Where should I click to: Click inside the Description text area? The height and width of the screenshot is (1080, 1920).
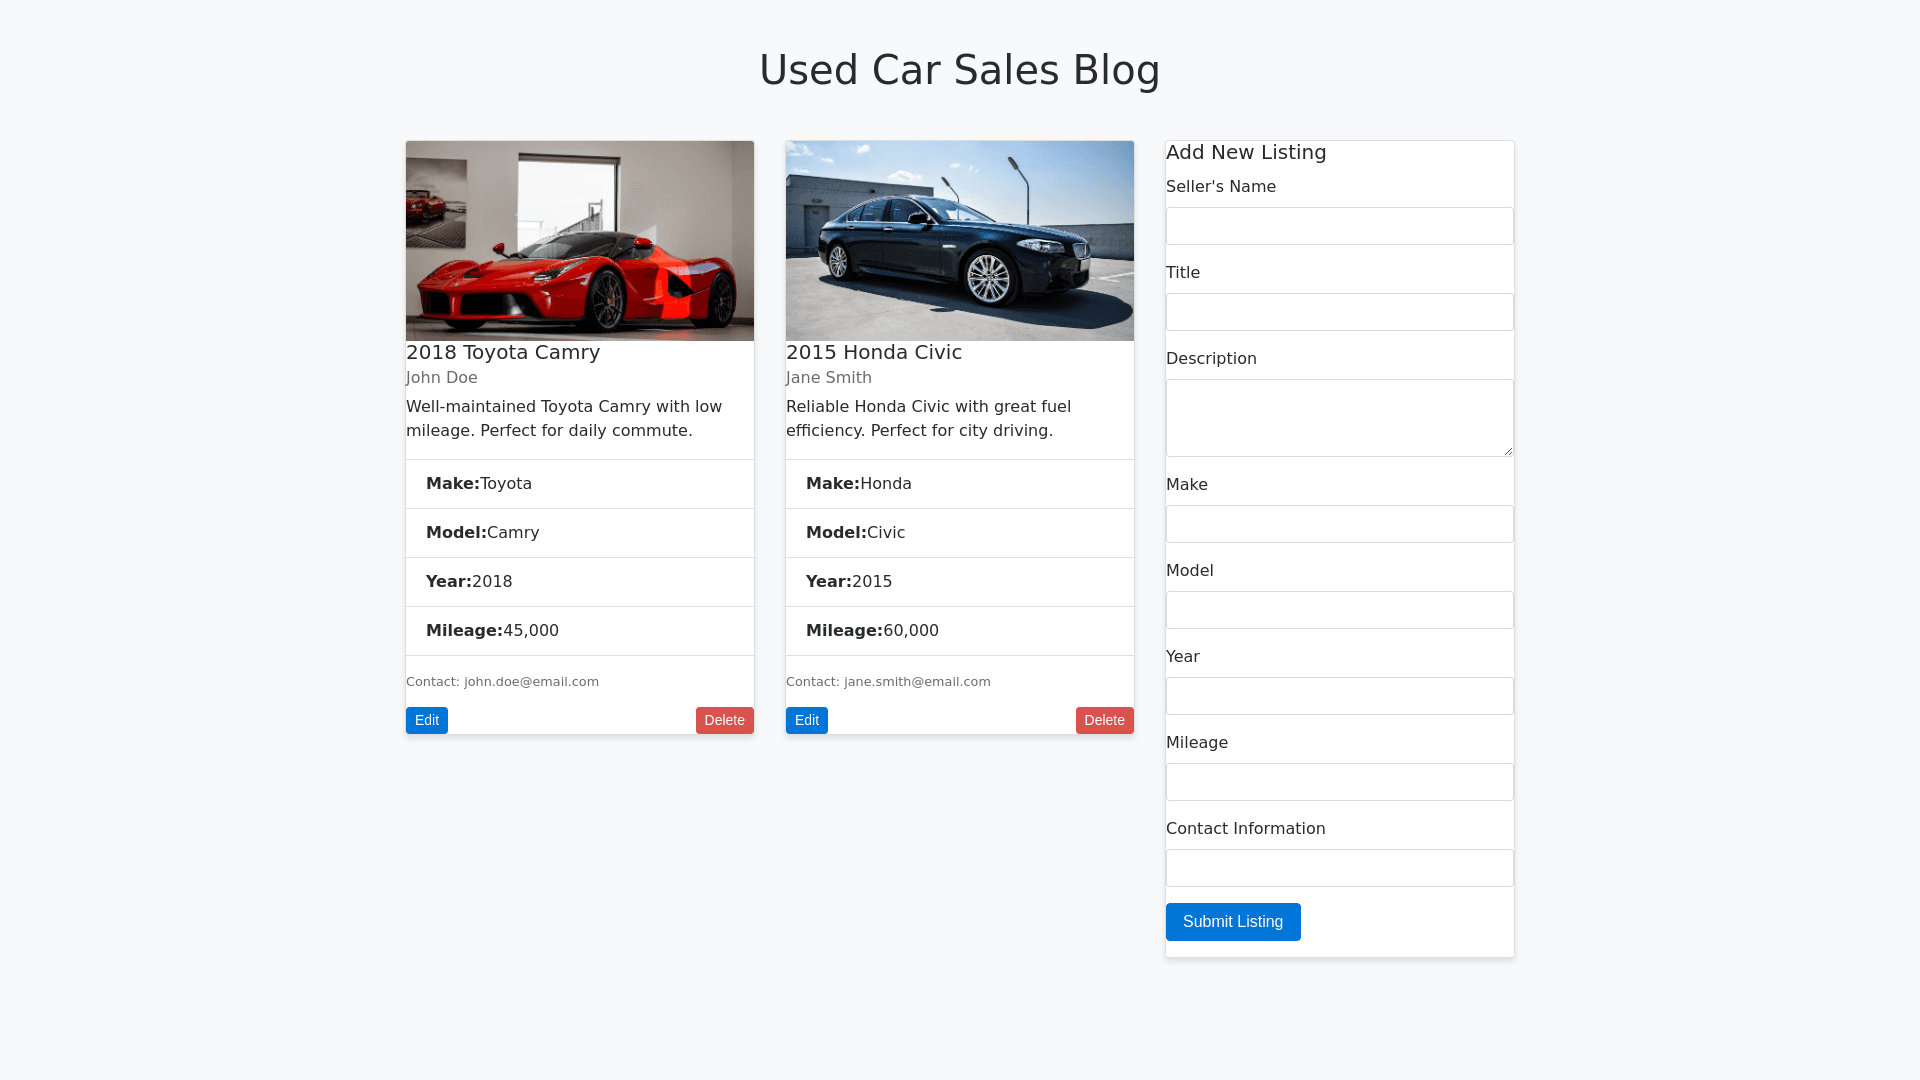tap(1339, 417)
